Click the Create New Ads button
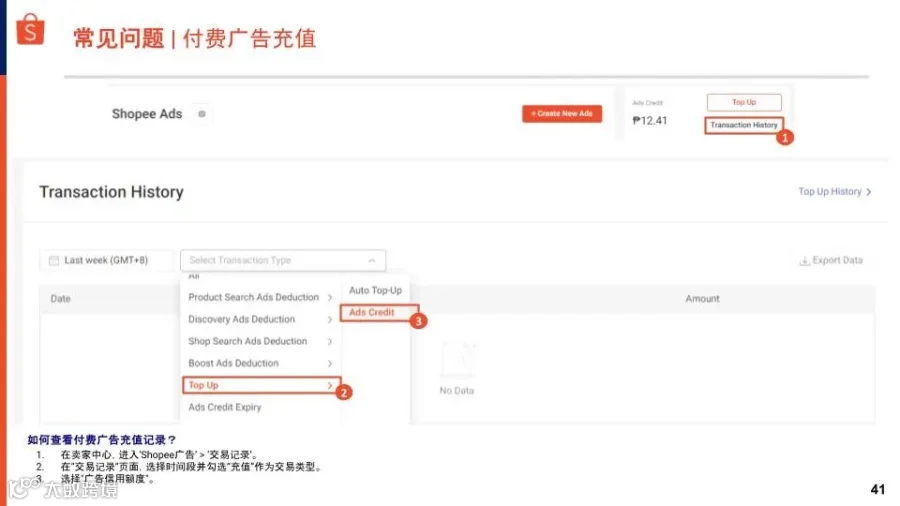 click(562, 114)
